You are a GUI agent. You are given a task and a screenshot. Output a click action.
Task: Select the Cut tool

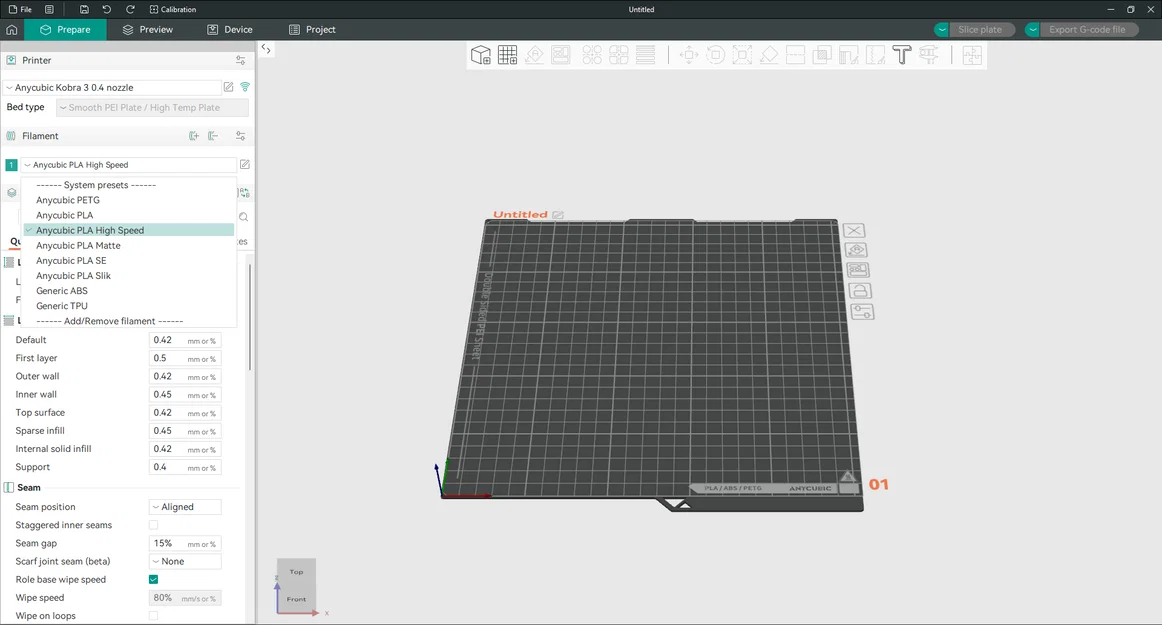795,55
